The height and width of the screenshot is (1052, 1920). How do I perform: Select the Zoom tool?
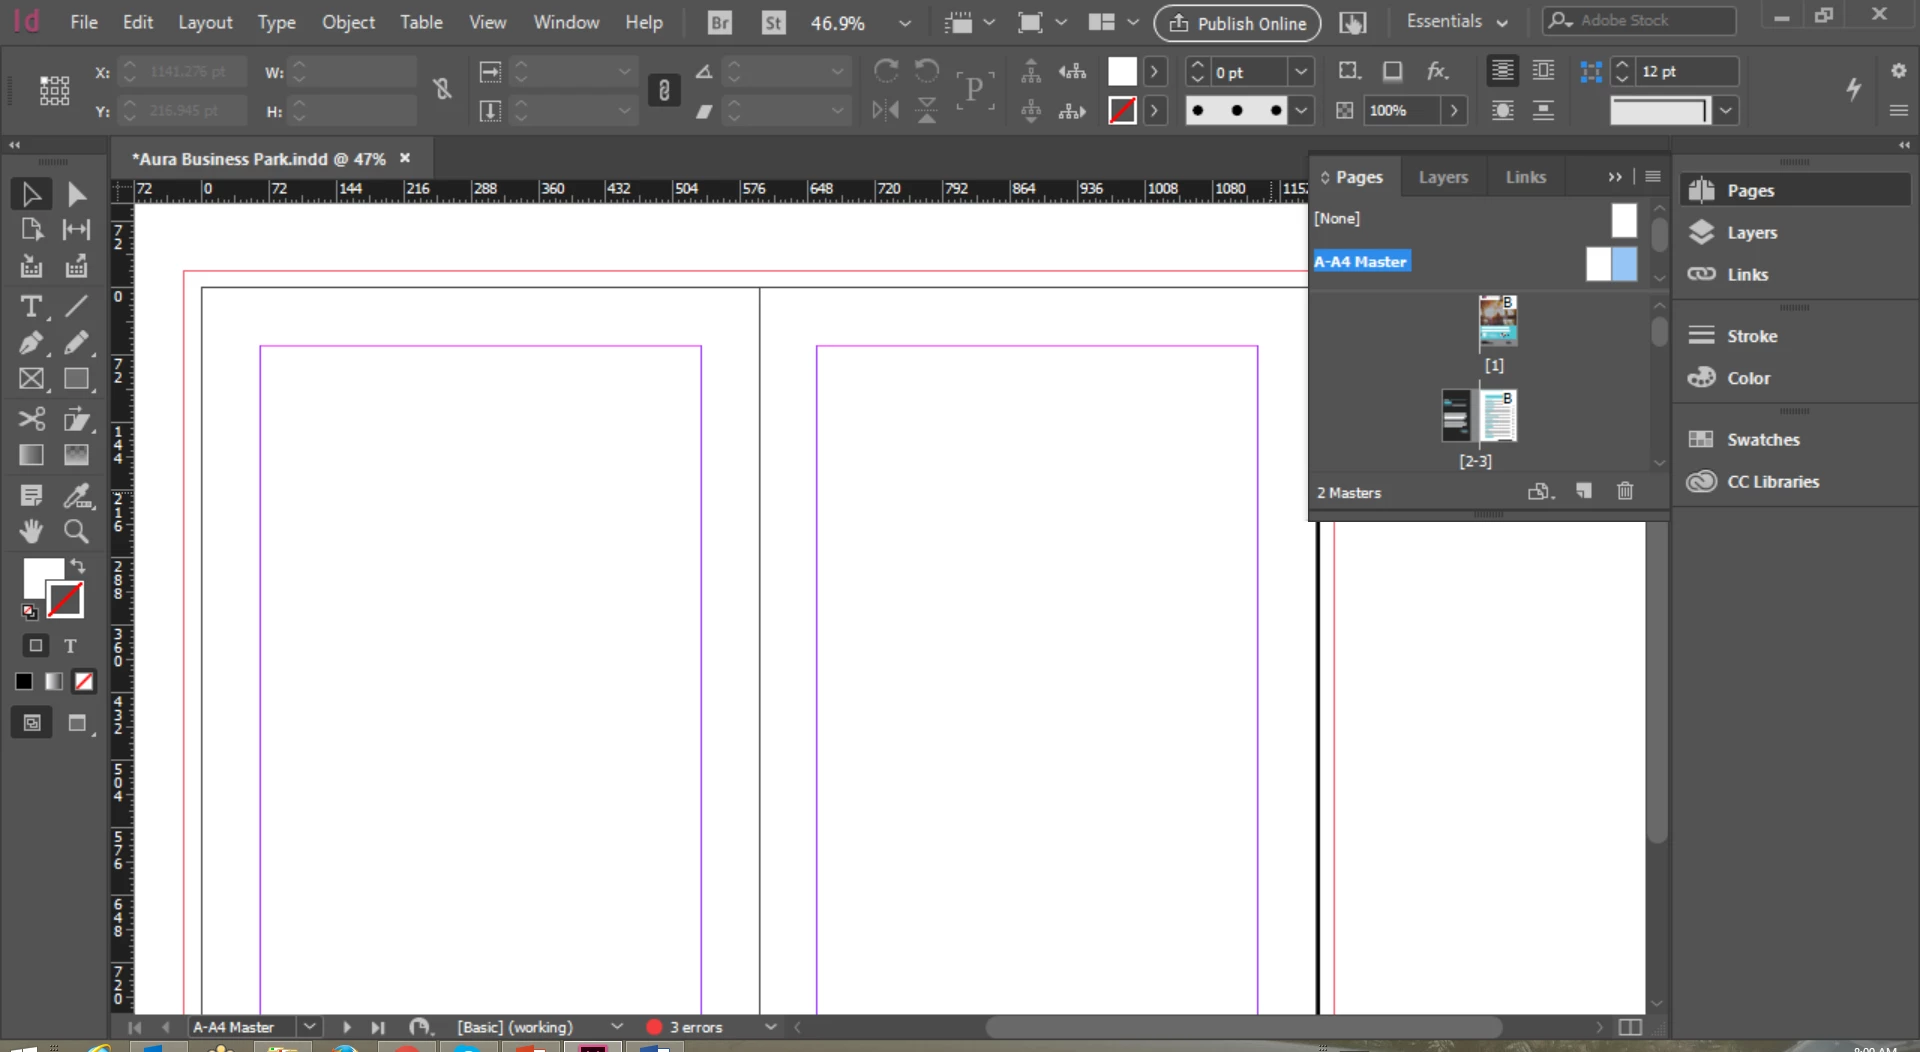pos(76,531)
